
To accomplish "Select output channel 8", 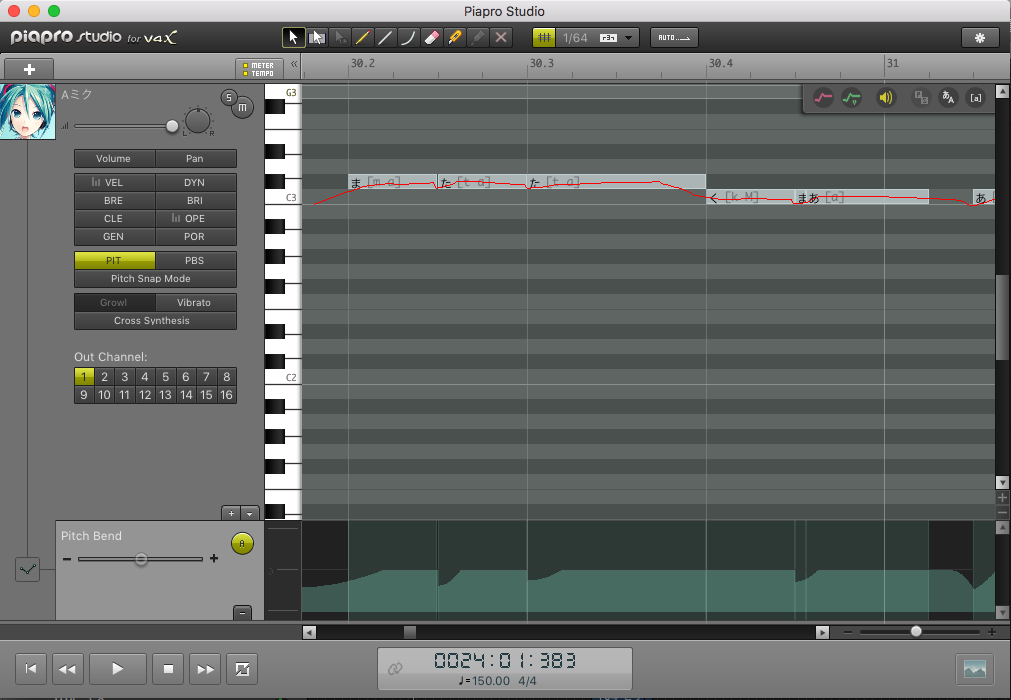I will (226, 376).
